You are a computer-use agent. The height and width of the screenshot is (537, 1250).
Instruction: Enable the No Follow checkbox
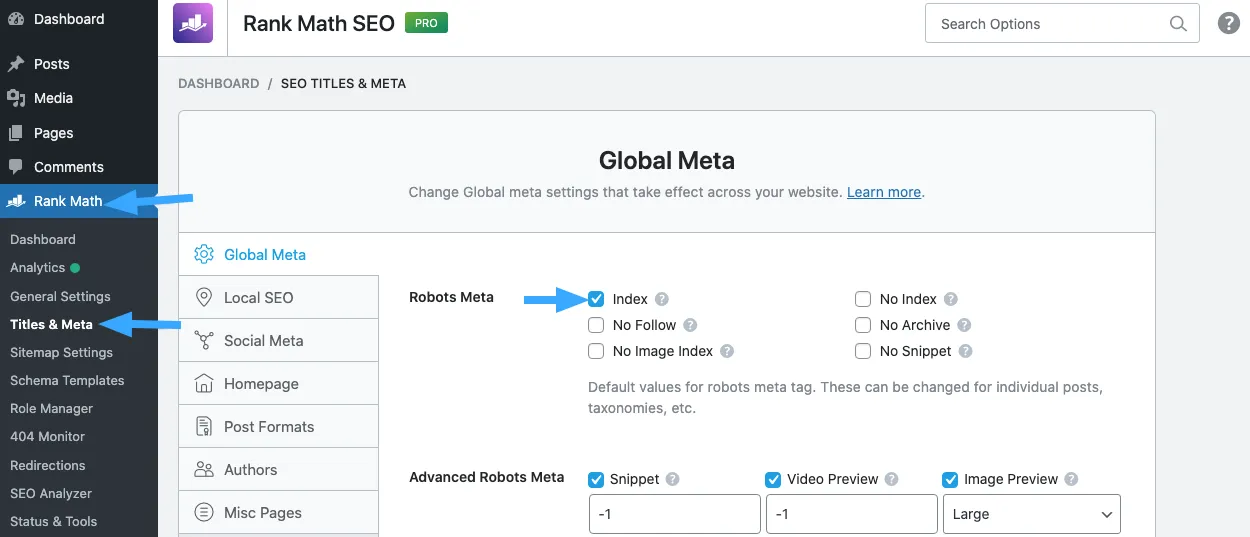[596, 325]
